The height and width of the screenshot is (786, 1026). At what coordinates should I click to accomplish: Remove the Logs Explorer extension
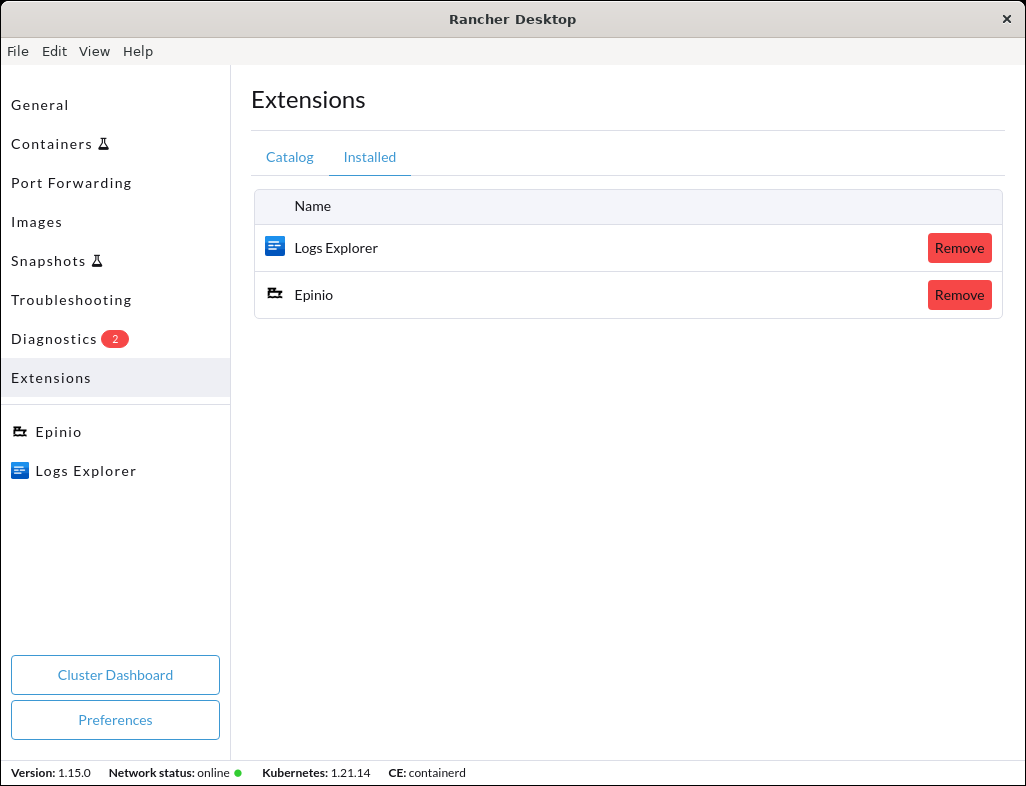coord(959,247)
